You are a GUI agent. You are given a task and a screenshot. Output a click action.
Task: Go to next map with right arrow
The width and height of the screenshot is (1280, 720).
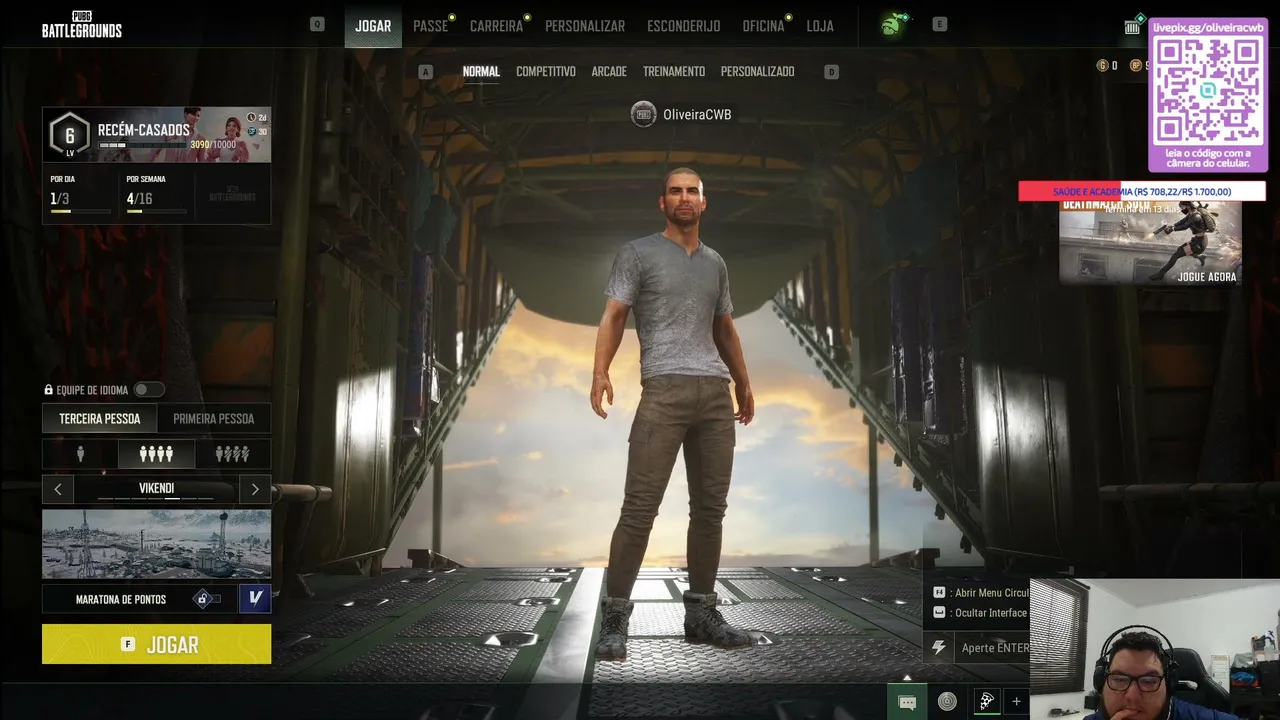click(x=255, y=489)
